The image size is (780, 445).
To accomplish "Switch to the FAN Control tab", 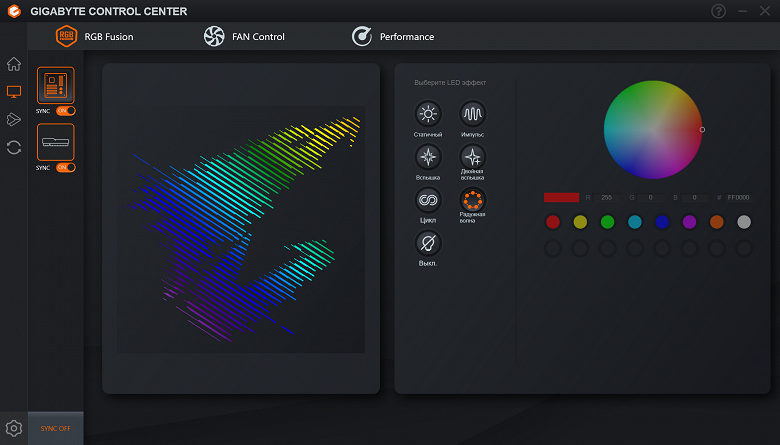I will click(x=244, y=36).
